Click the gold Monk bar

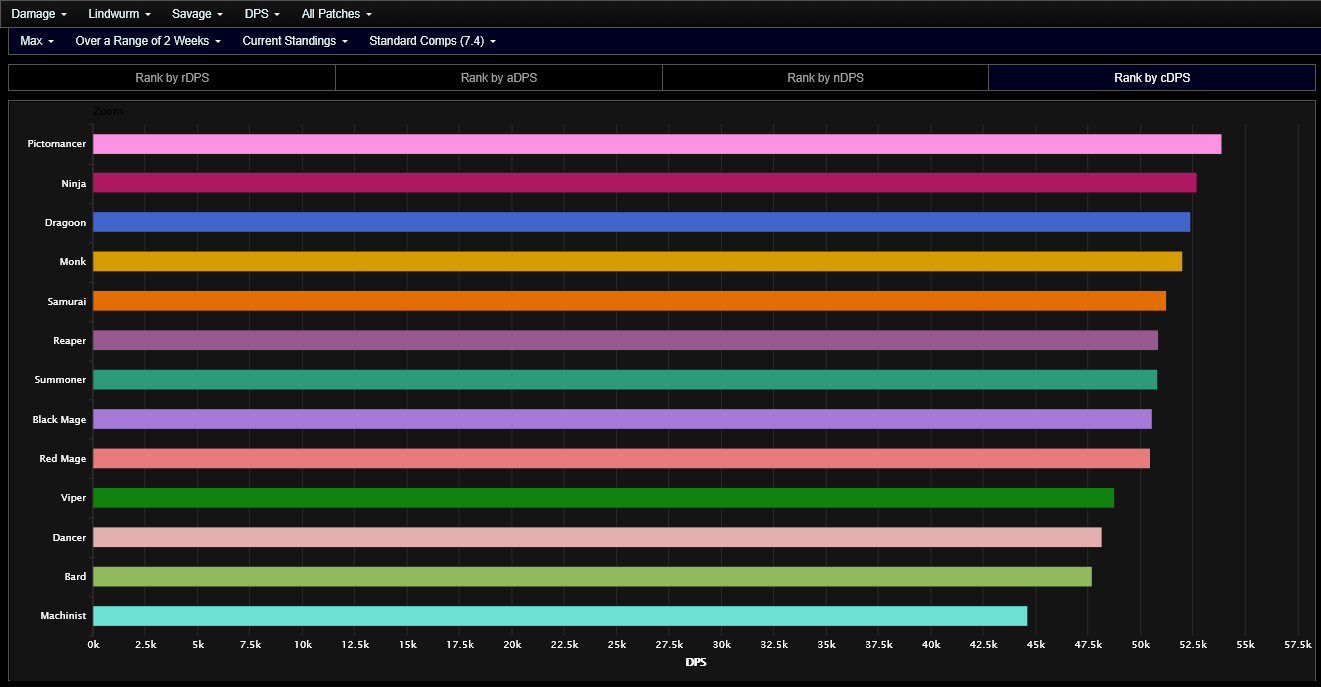tap(637, 261)
